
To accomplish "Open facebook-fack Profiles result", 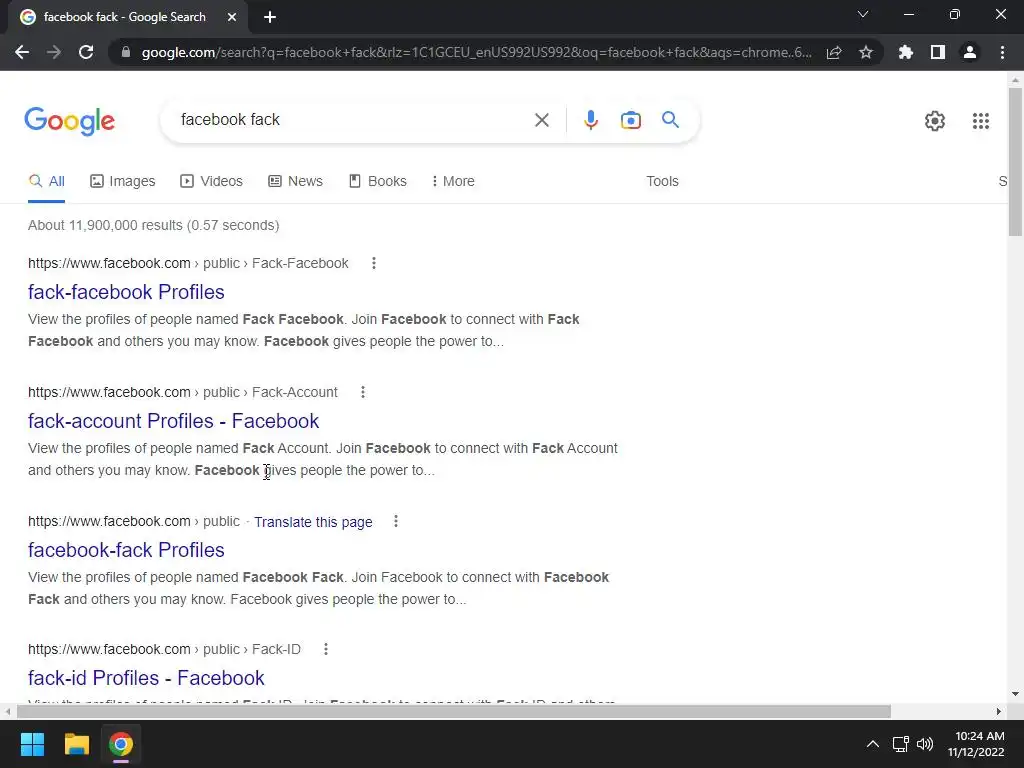I will [x=126, y=550].
